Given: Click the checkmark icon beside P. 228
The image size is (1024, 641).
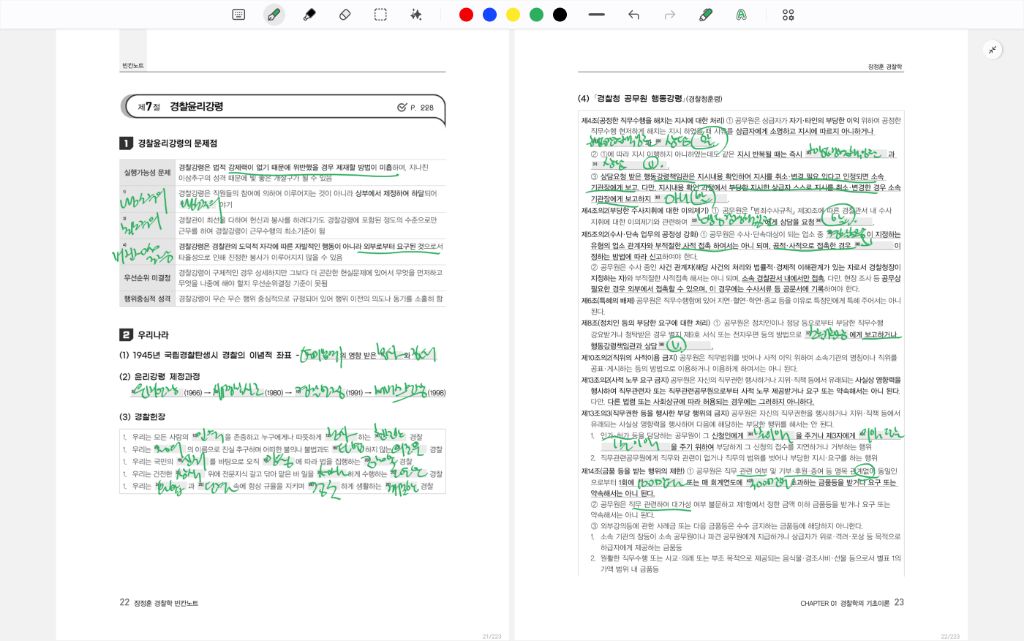Looking at the screenshot, I should pos(401,107).
